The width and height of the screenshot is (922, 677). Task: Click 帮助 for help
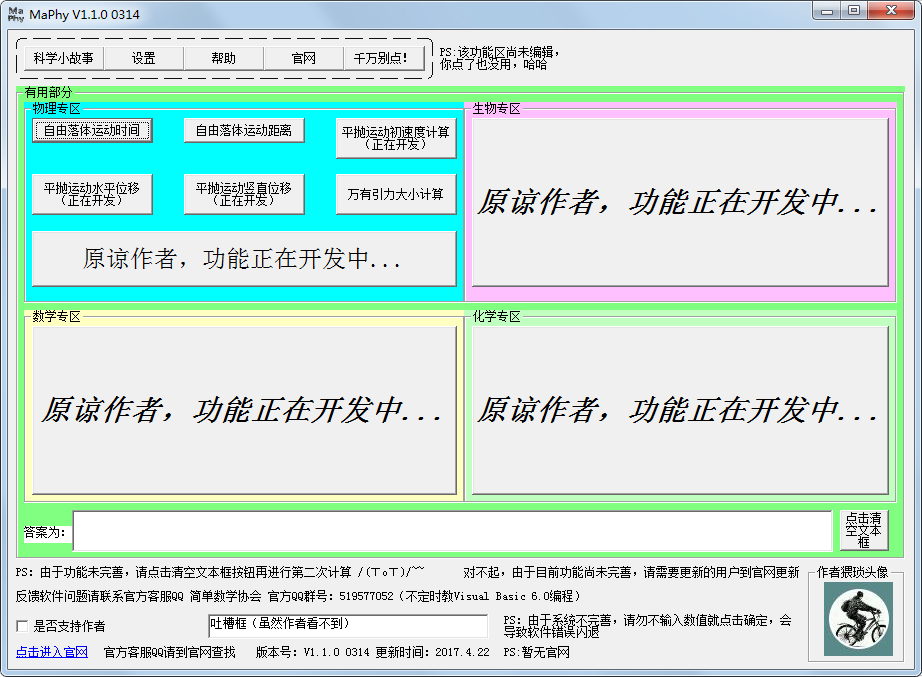point(223,58)
